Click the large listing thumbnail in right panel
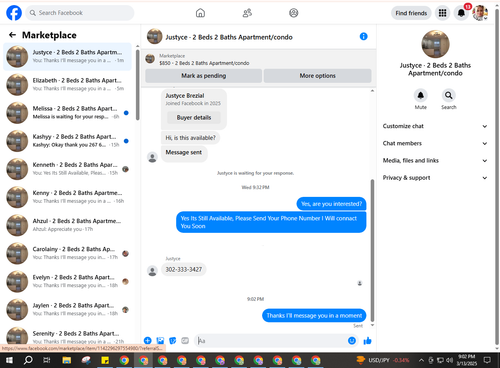 [435, 44]
